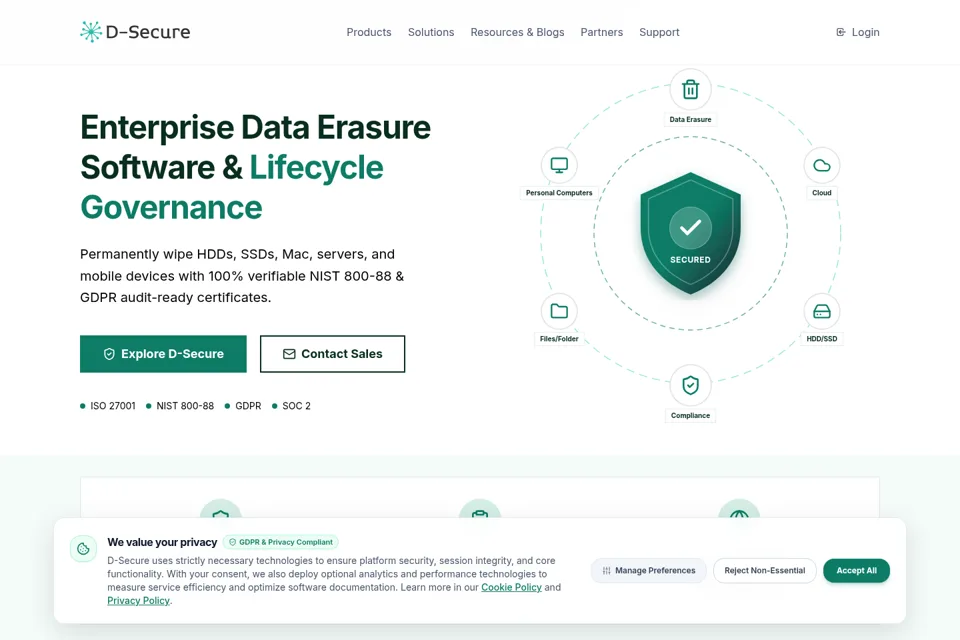Click the Cloud icon
Image resolution: width=960 pixels, height=640 pixels.
pos(822,165)
